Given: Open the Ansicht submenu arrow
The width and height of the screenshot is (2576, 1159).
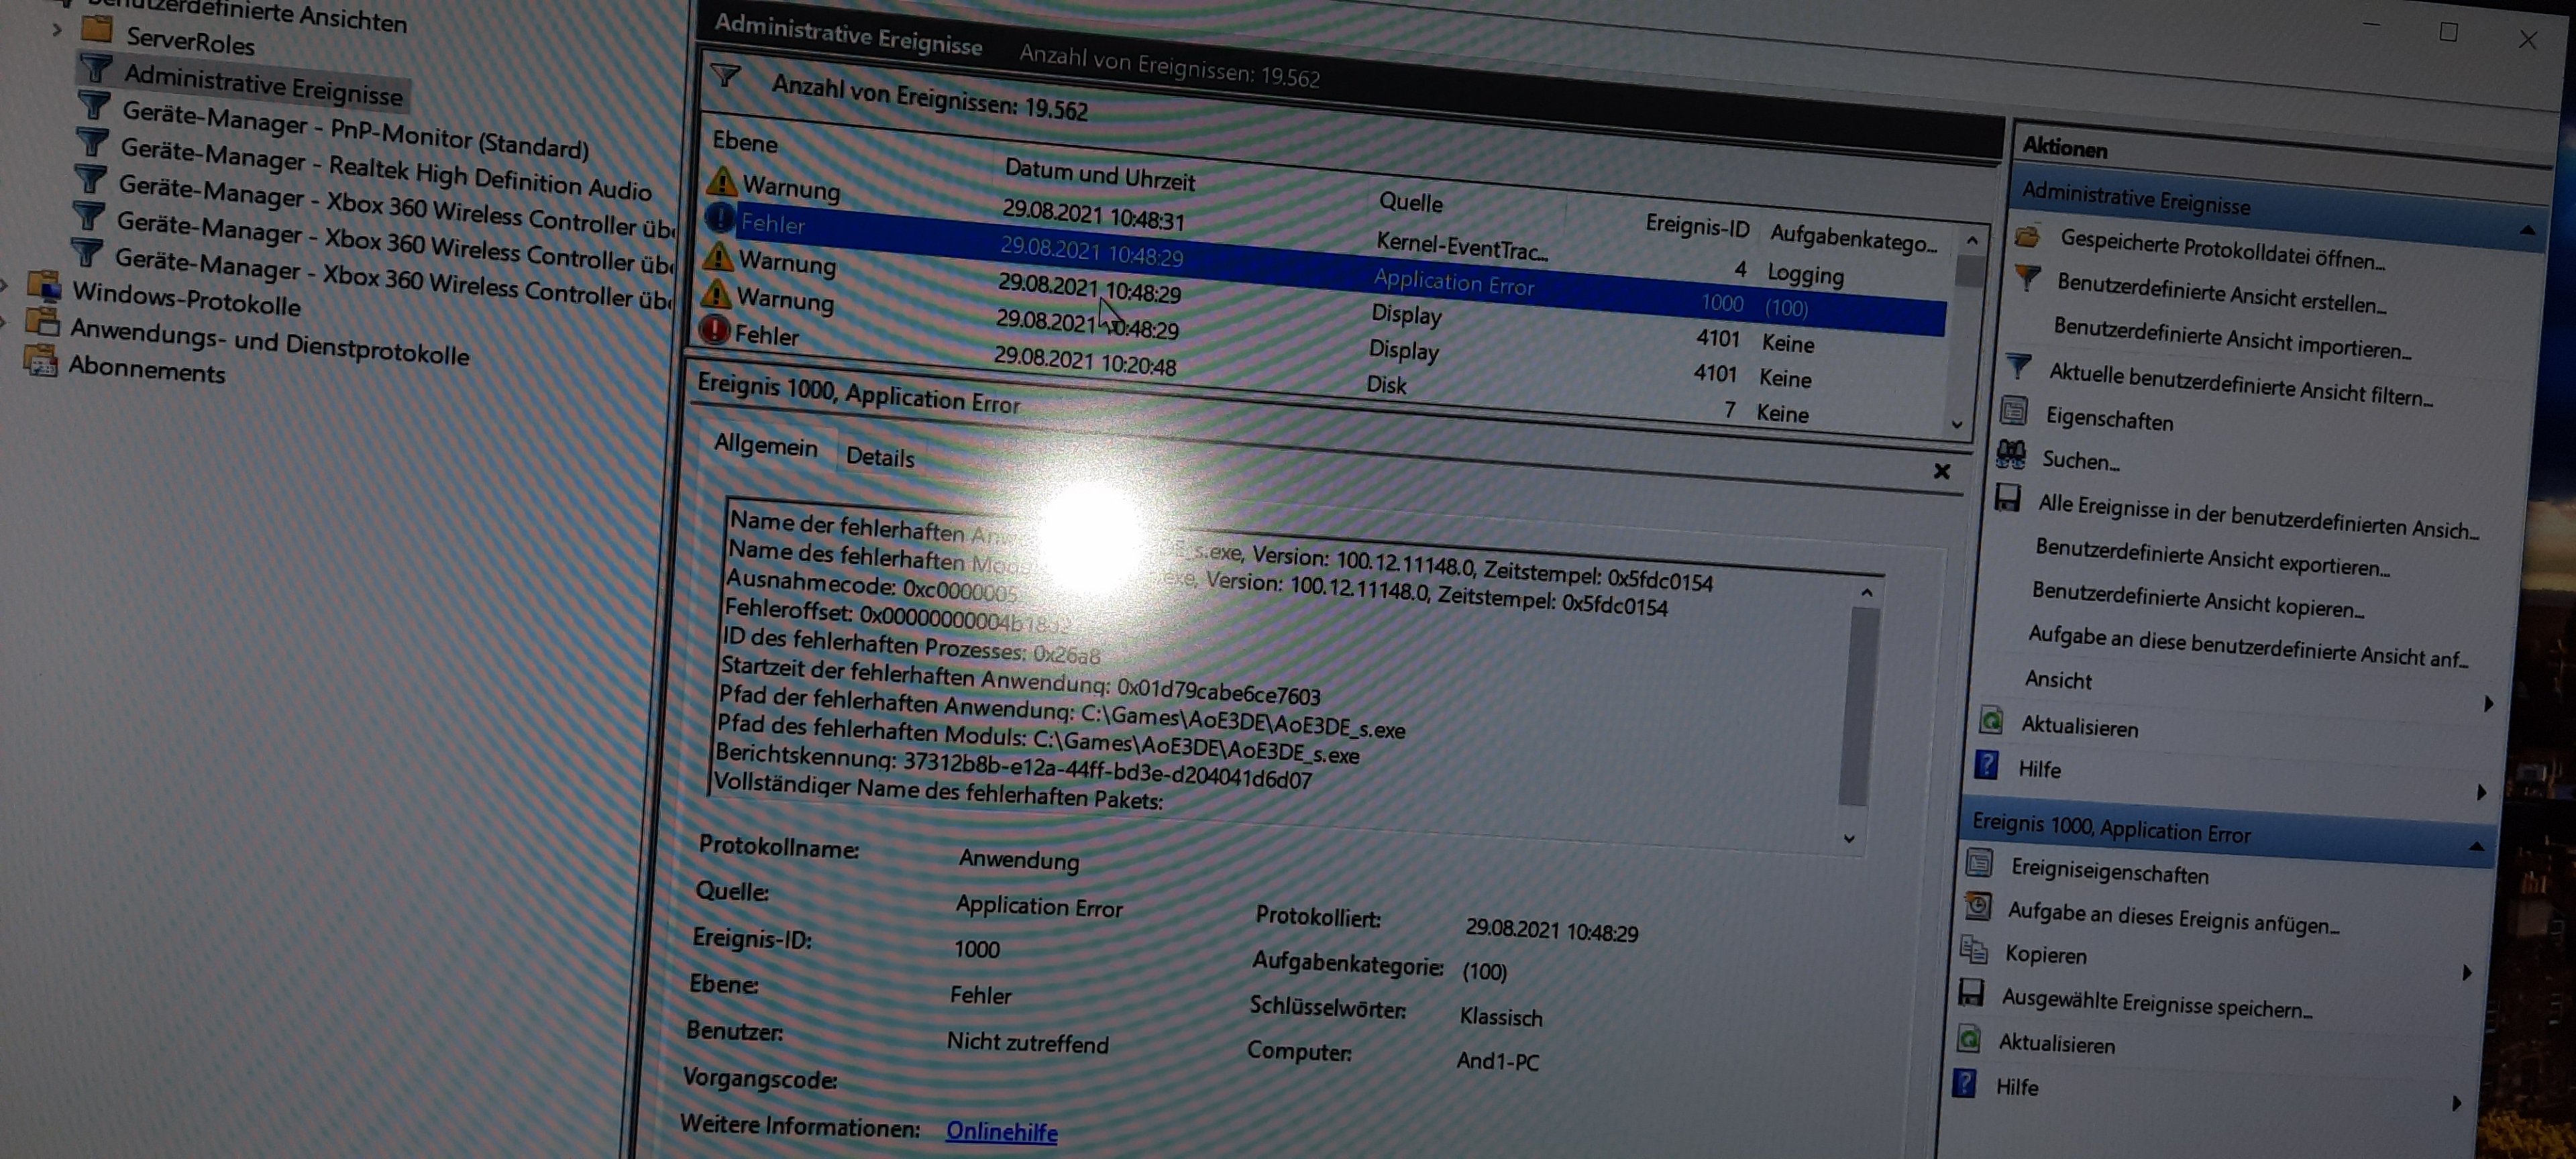Looking at the screenshot, I should (2488, 704).
